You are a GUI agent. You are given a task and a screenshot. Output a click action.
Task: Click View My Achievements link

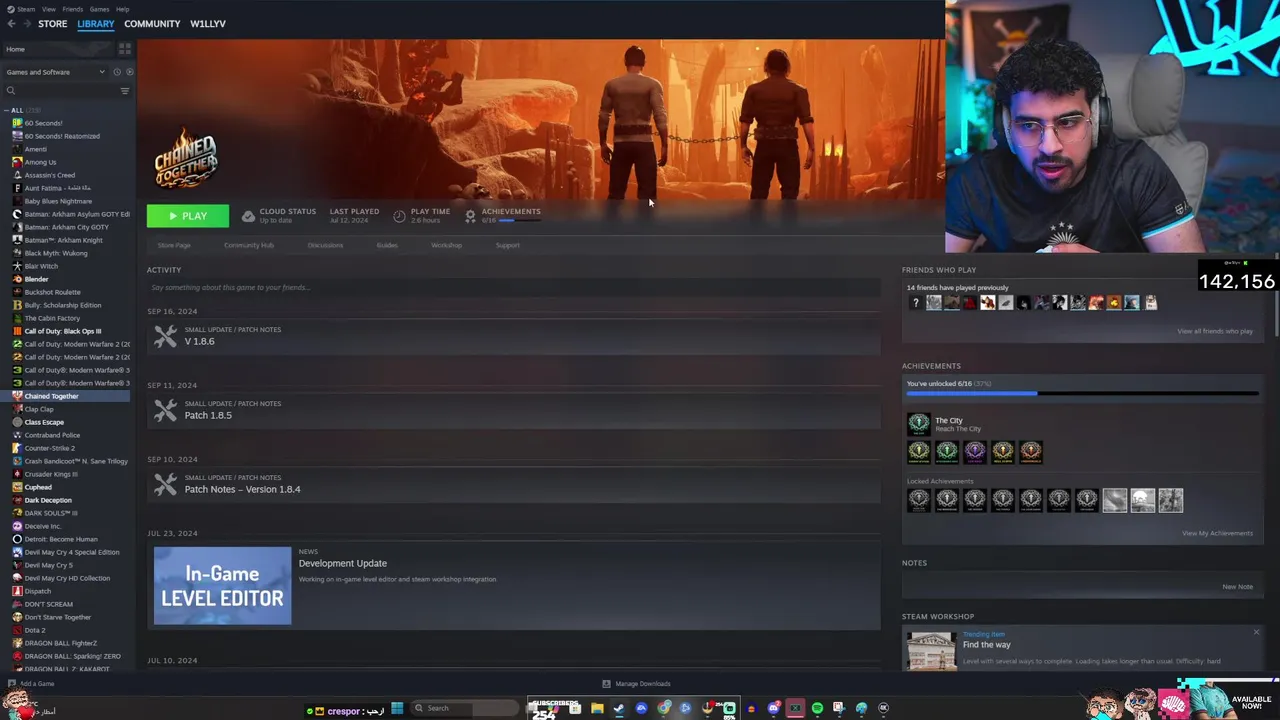(1217, 533)
